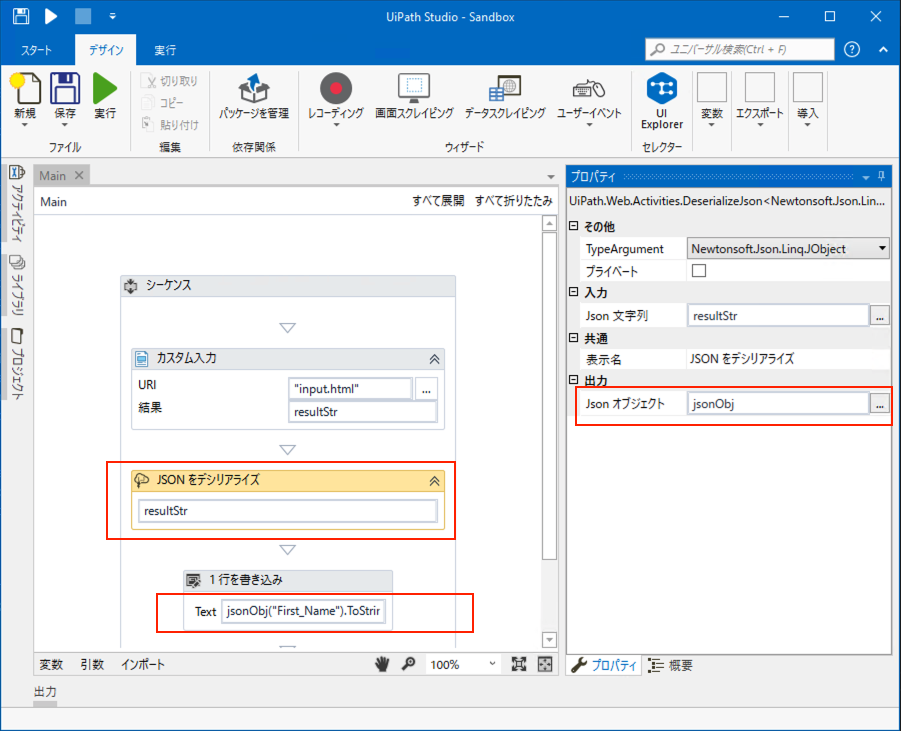Switch to the 概要 outline tab
The height and width of the screenshot is (731, 901).
point(671,665)
